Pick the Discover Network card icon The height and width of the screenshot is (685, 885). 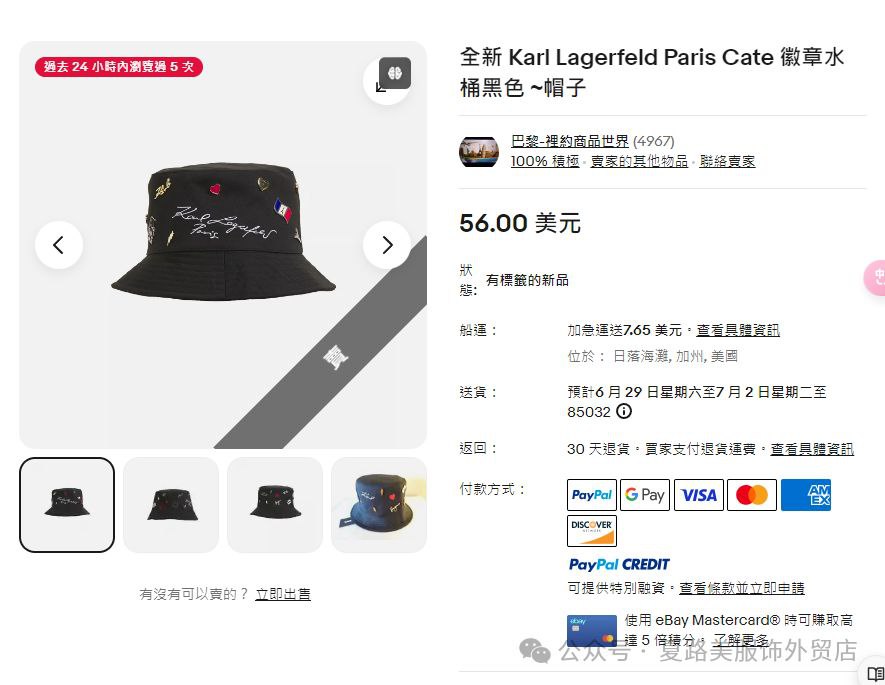(592, 530)
